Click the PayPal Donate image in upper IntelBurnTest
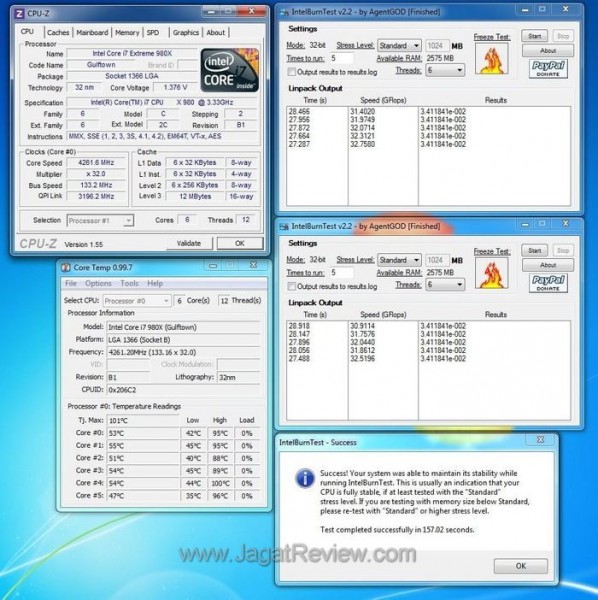Viewport: 598px width, 600px height. pyautogui.click(x=548, y=69)
